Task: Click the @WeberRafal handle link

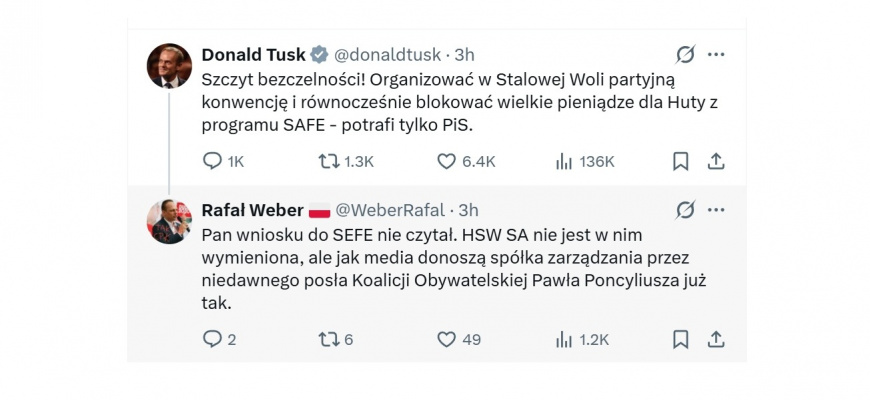Action: pyautogui.click(x=391, y=210)
